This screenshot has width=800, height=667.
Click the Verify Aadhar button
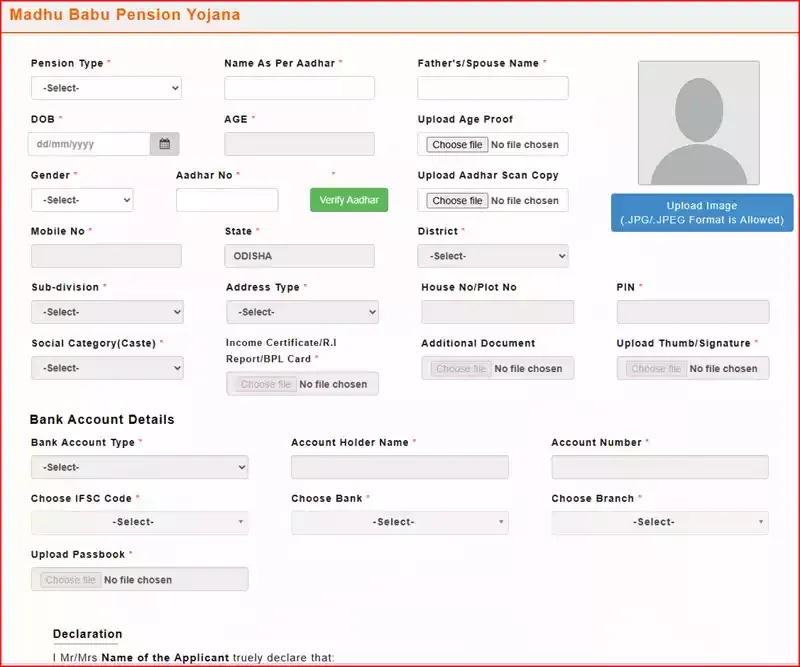tap(349, 200)
